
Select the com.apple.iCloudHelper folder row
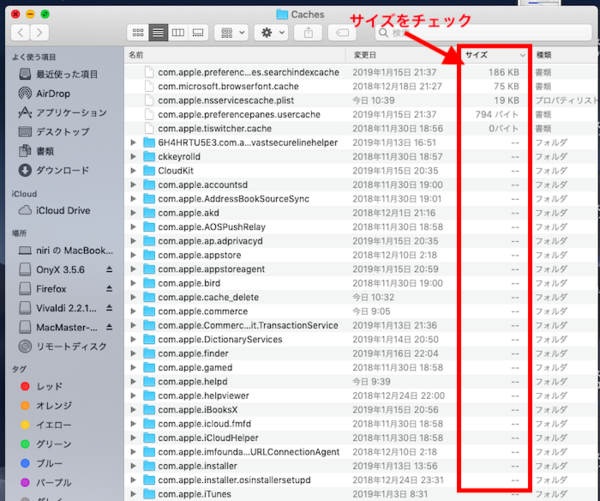point(360,438)
